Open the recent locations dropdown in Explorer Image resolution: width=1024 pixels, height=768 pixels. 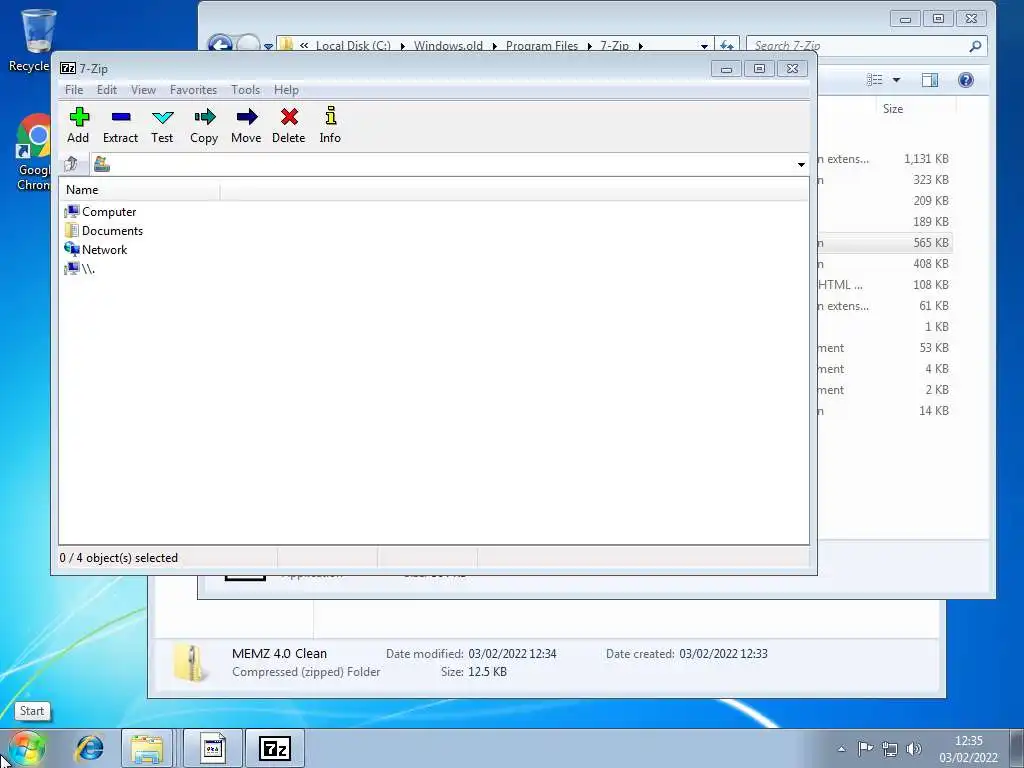[268, 46]
